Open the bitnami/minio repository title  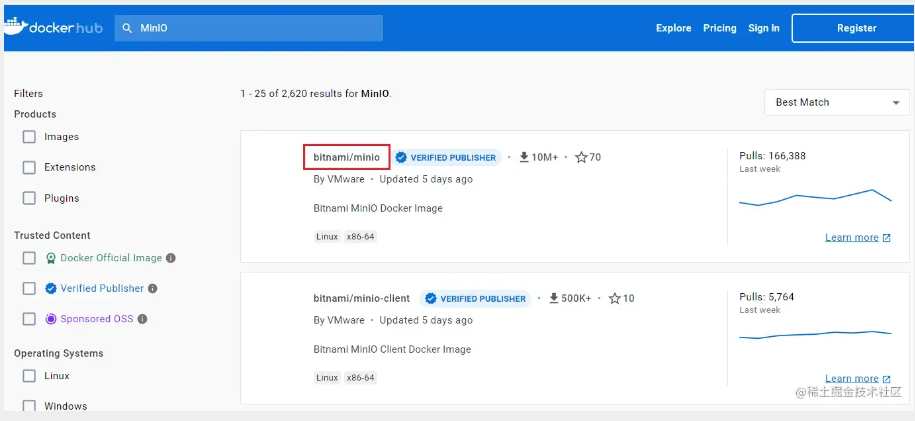point(346,157)
